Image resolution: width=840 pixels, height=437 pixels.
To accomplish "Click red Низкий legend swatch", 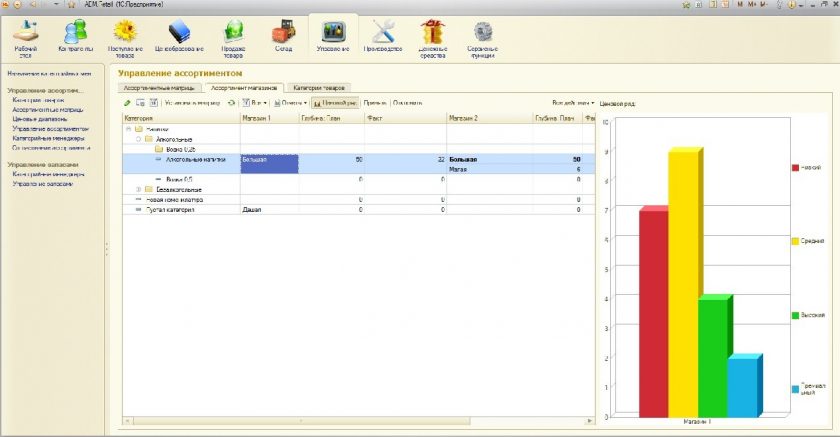I will click(796, 168).
